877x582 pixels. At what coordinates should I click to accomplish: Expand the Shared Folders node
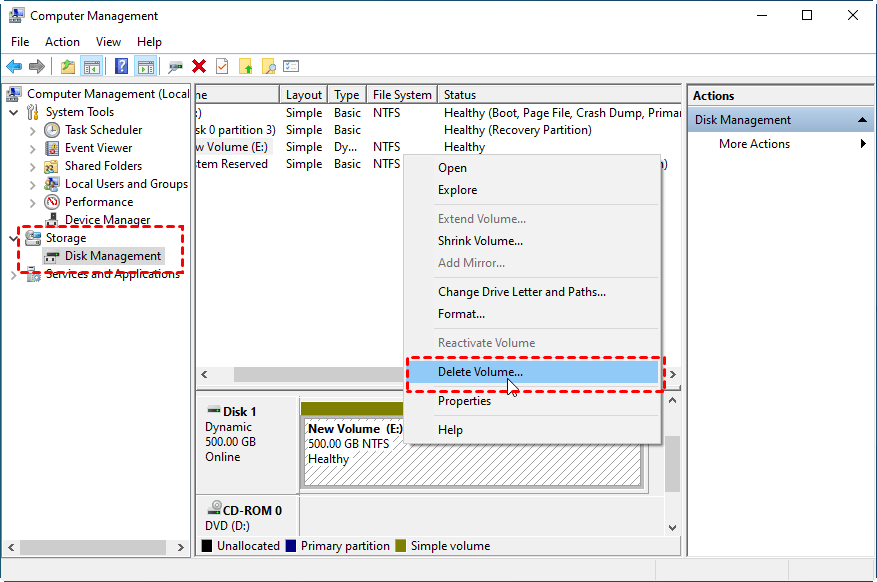pyautogui.click(x=32, y=167)
